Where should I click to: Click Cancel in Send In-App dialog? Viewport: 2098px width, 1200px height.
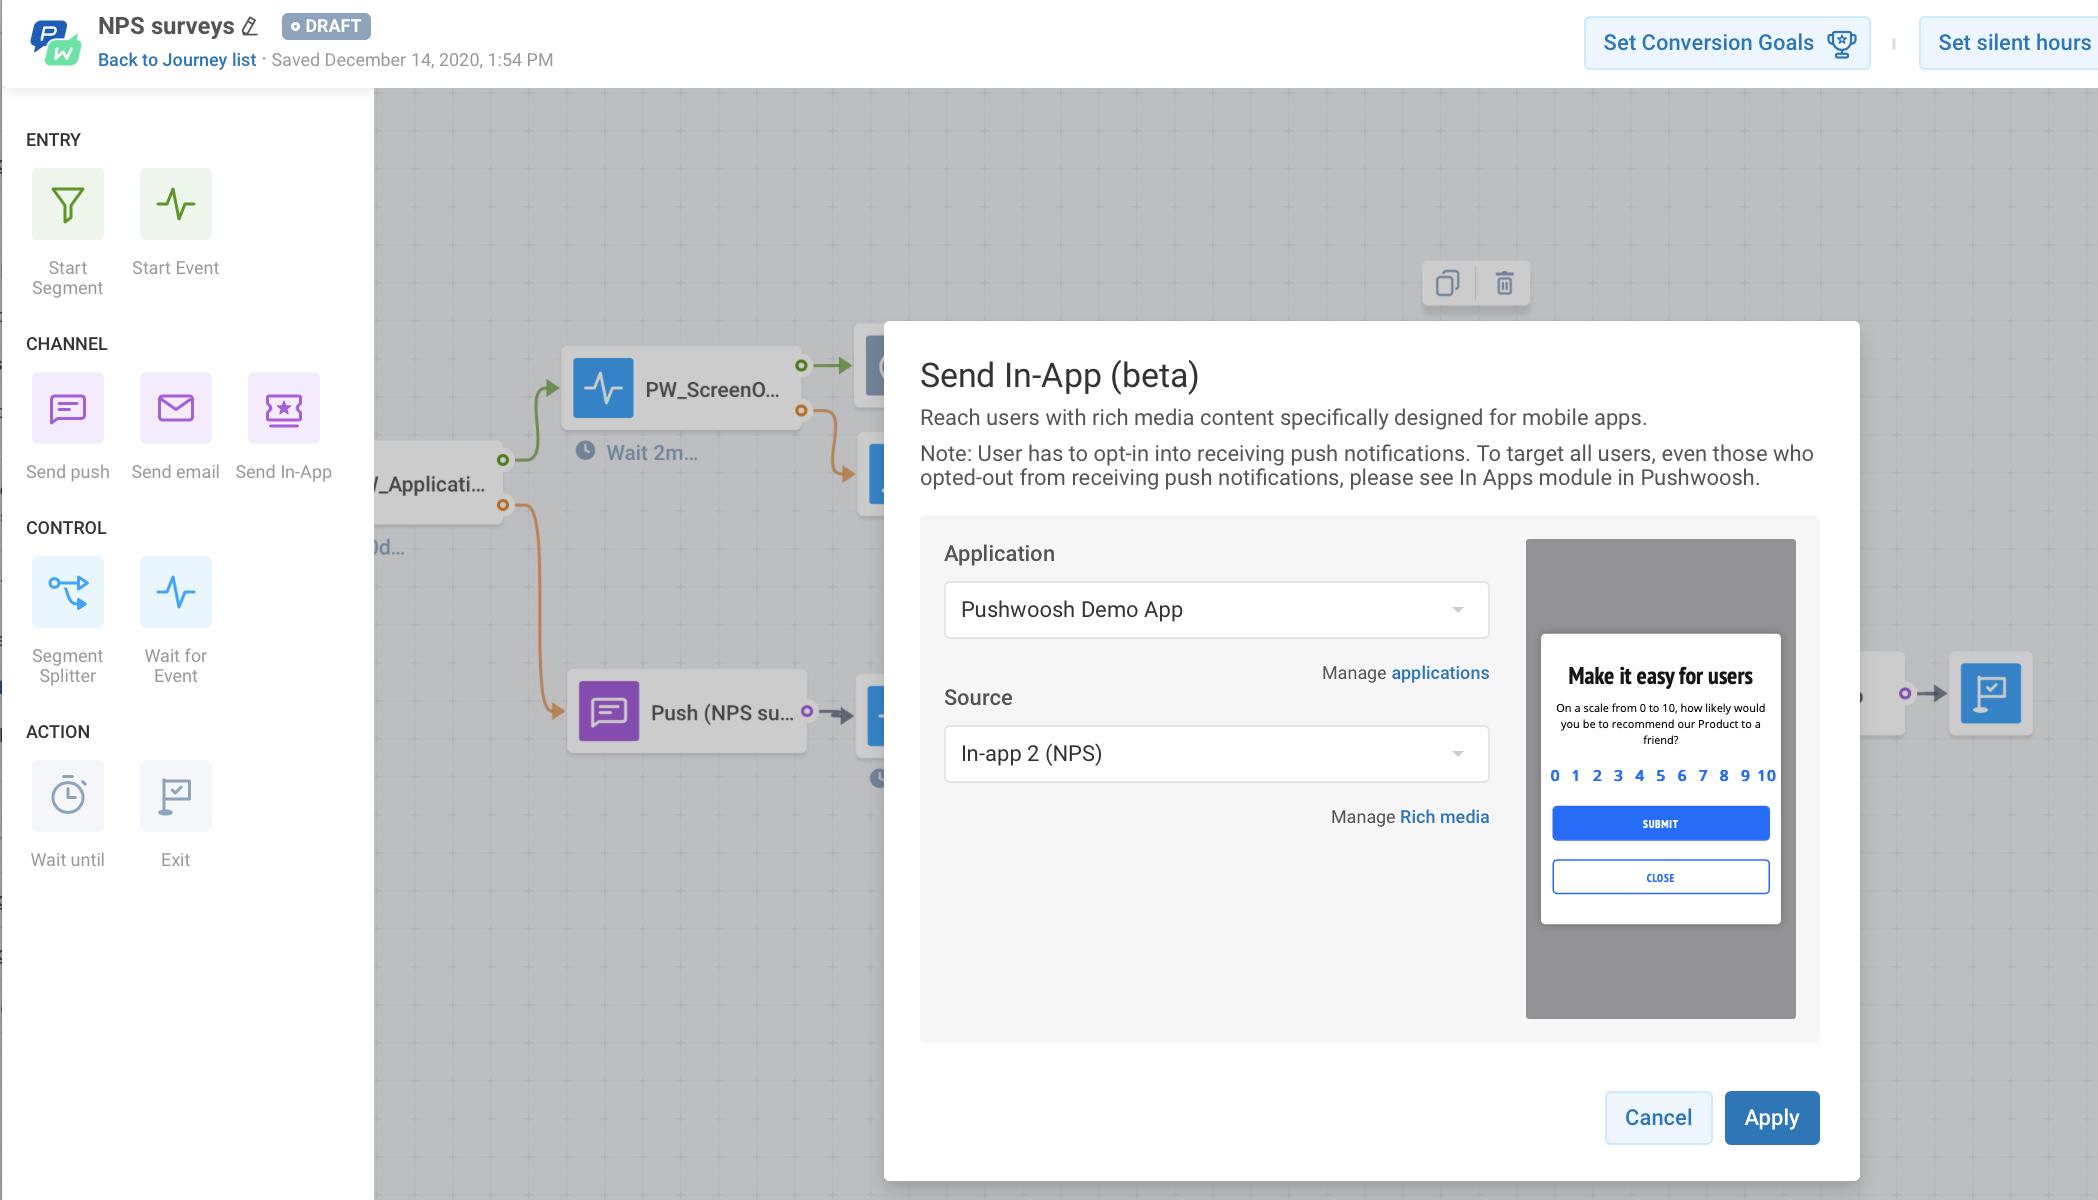[x=1658, y=1118]
